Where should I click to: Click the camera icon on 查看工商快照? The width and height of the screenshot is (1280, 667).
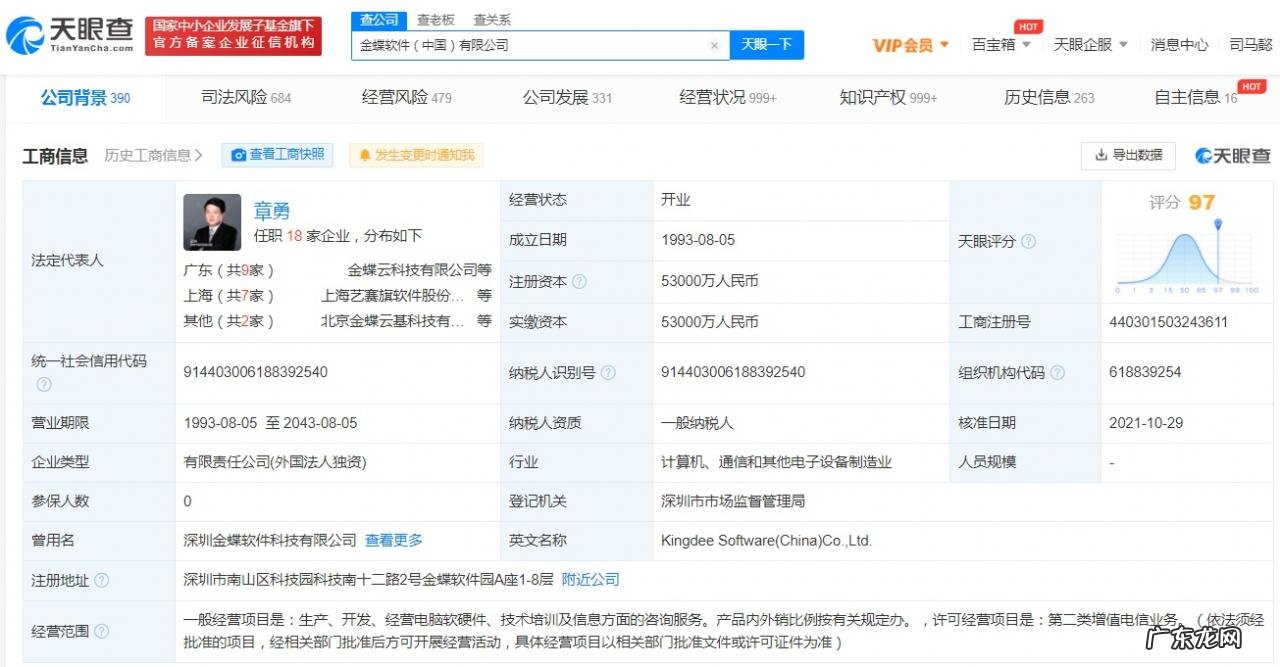(x=237, y=155)
